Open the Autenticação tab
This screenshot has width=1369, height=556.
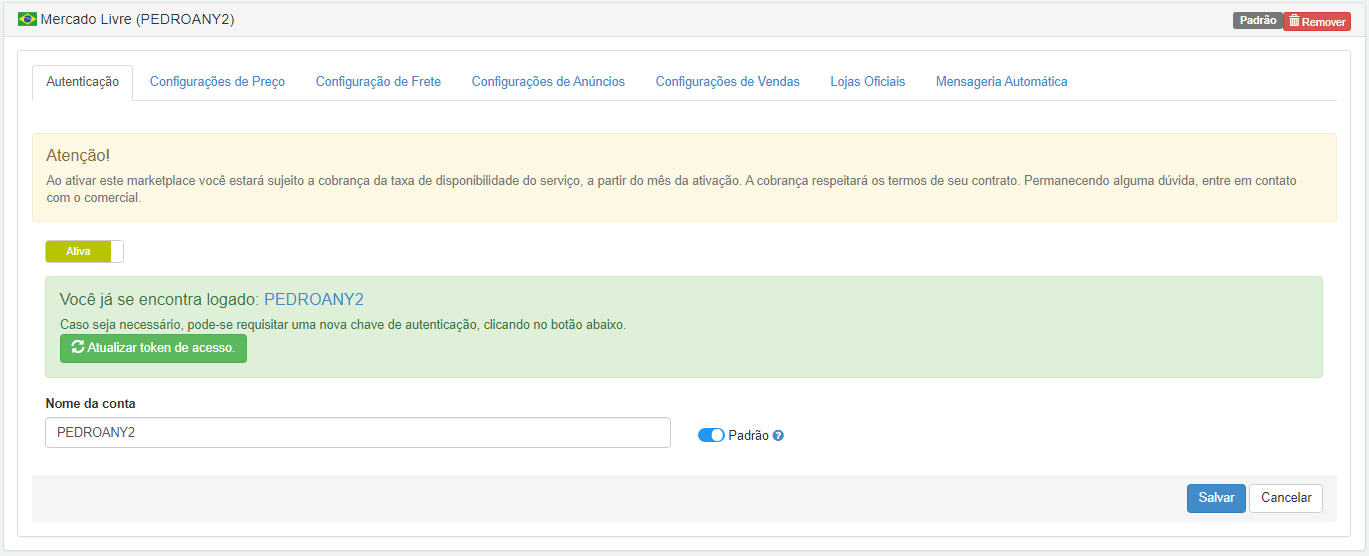click(x=83, y=82)
